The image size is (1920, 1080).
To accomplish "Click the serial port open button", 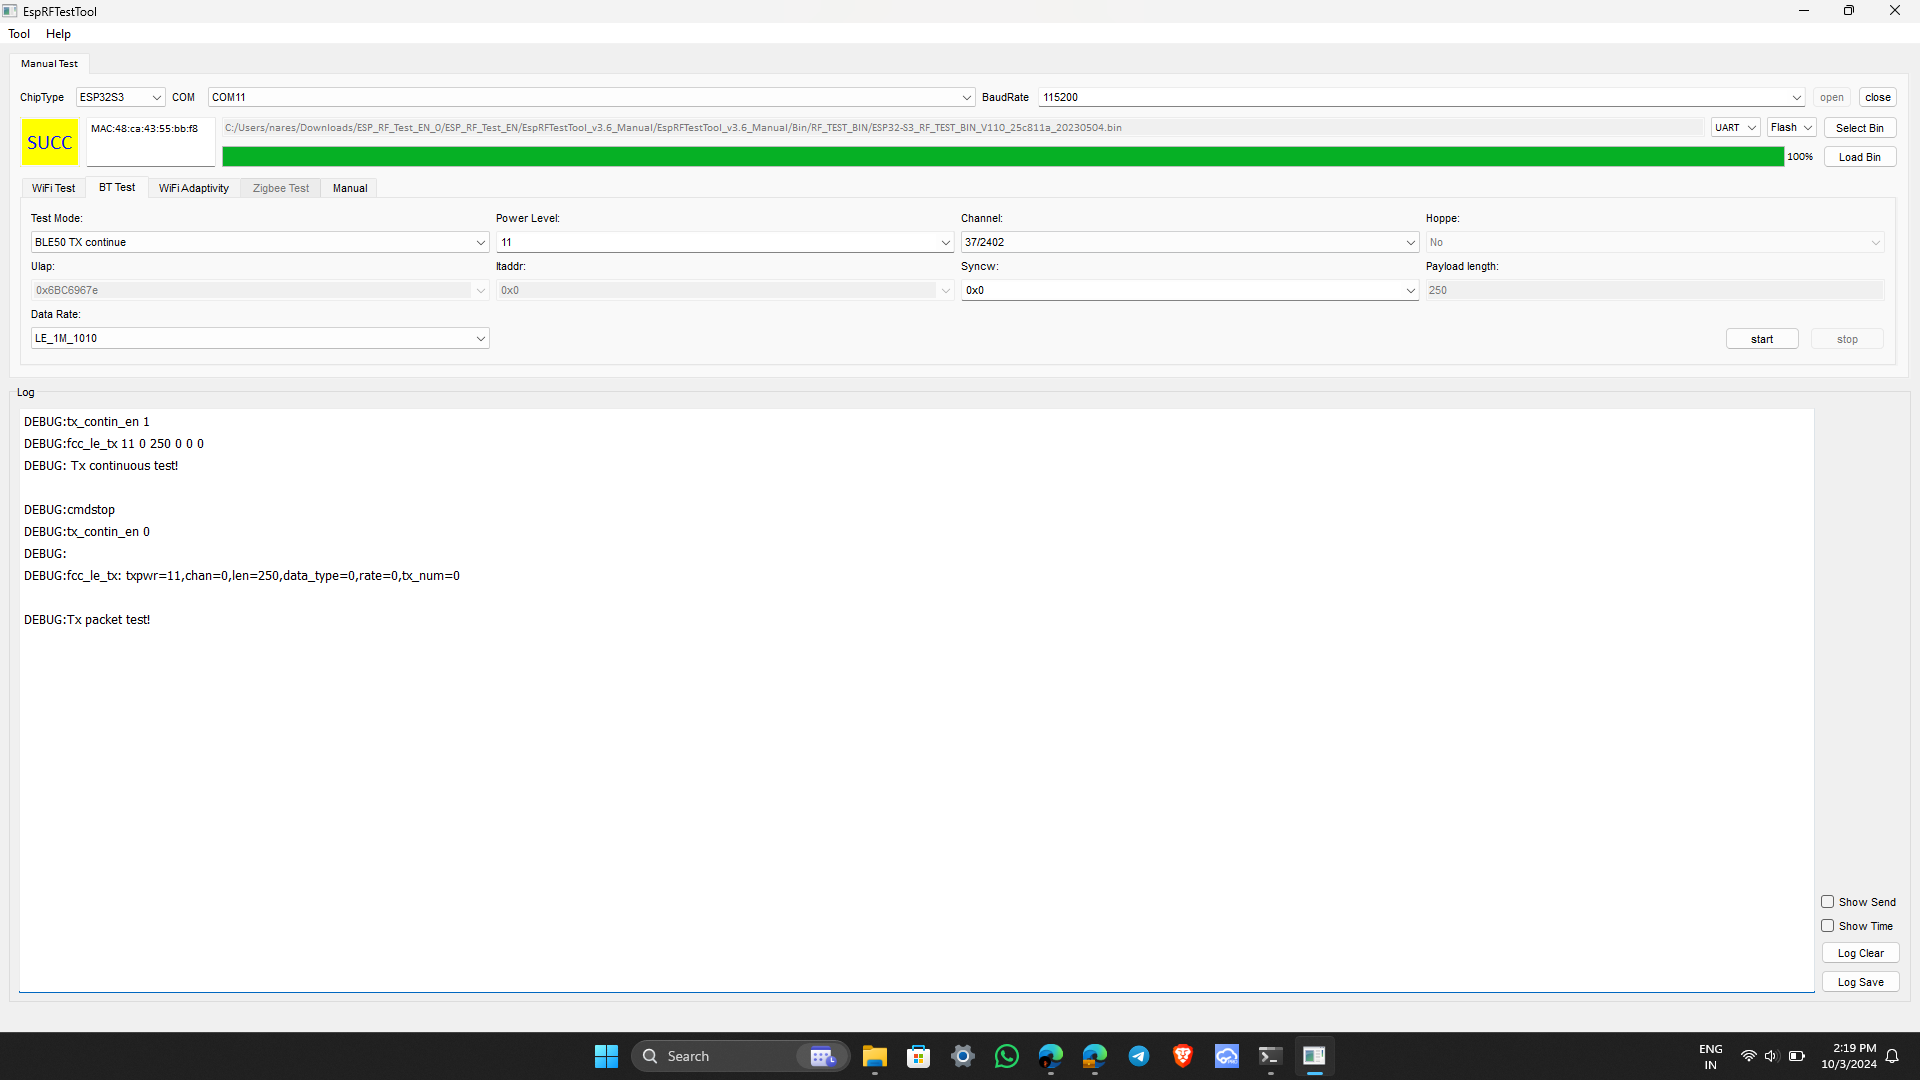I will coord(1832,97).
